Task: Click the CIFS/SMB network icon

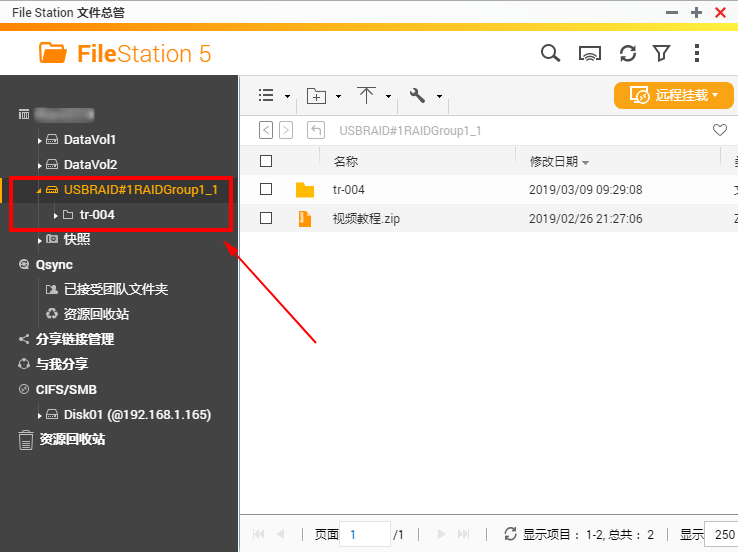Action: point(24,389)
